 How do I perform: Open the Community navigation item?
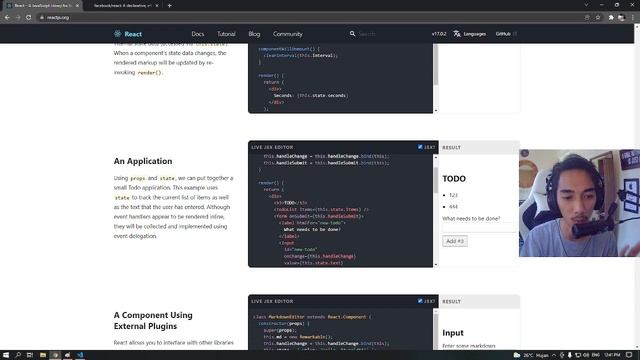tap(288, 34)
